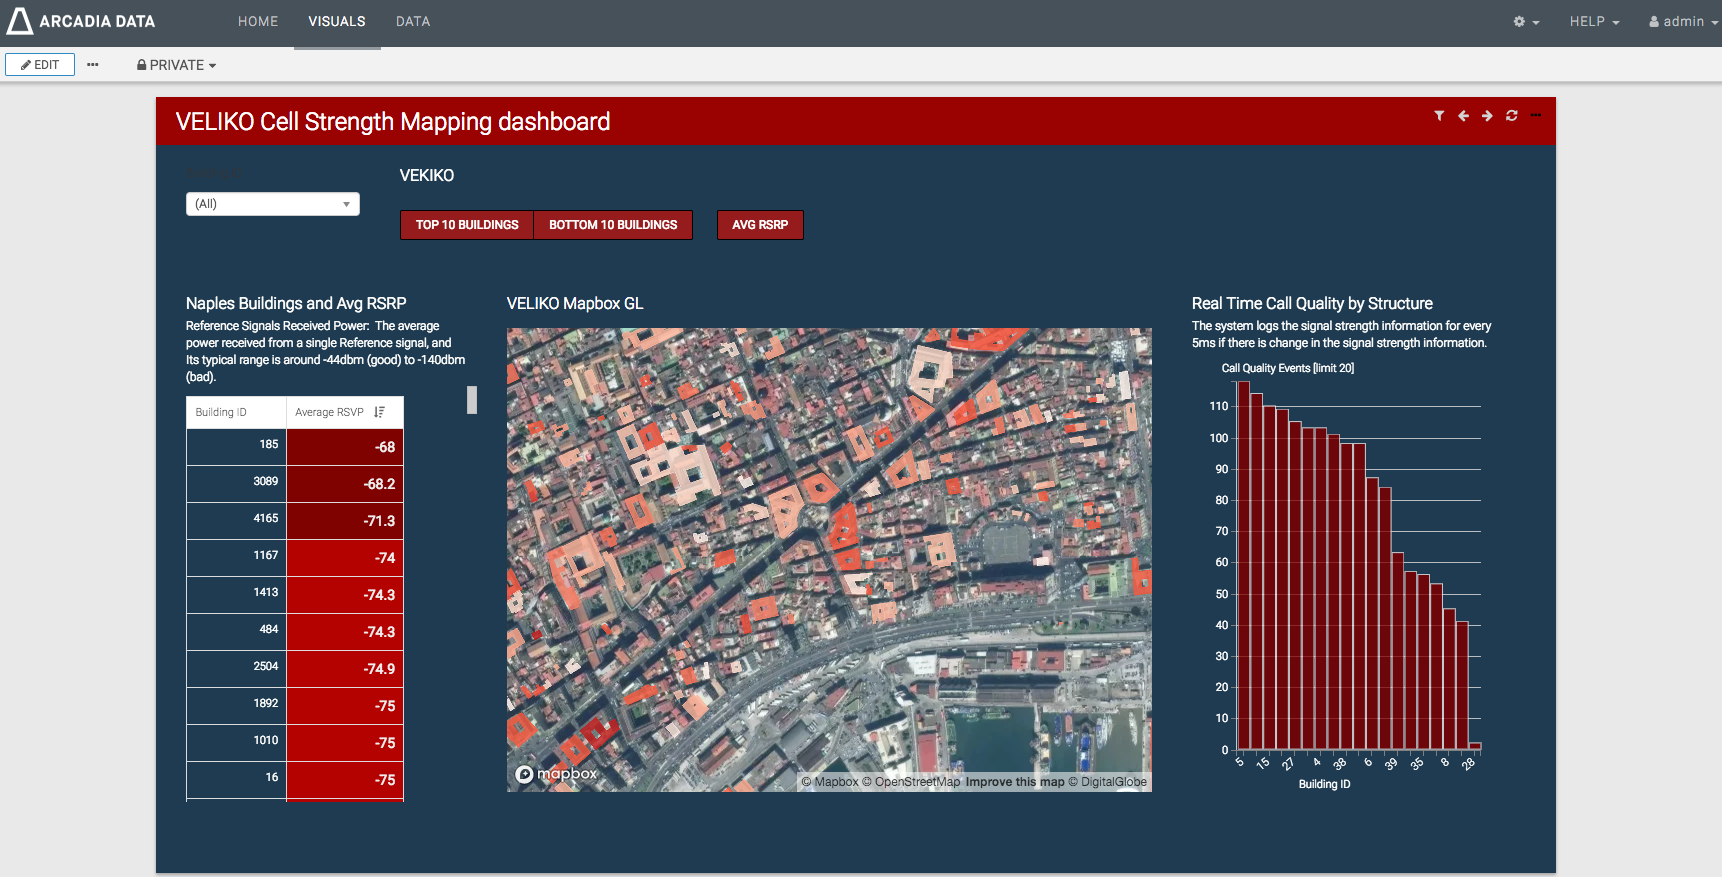Viewport: 1722px width, 877px height.
Task: Open the (All) filter dropdown
Action: click(272, 204)
